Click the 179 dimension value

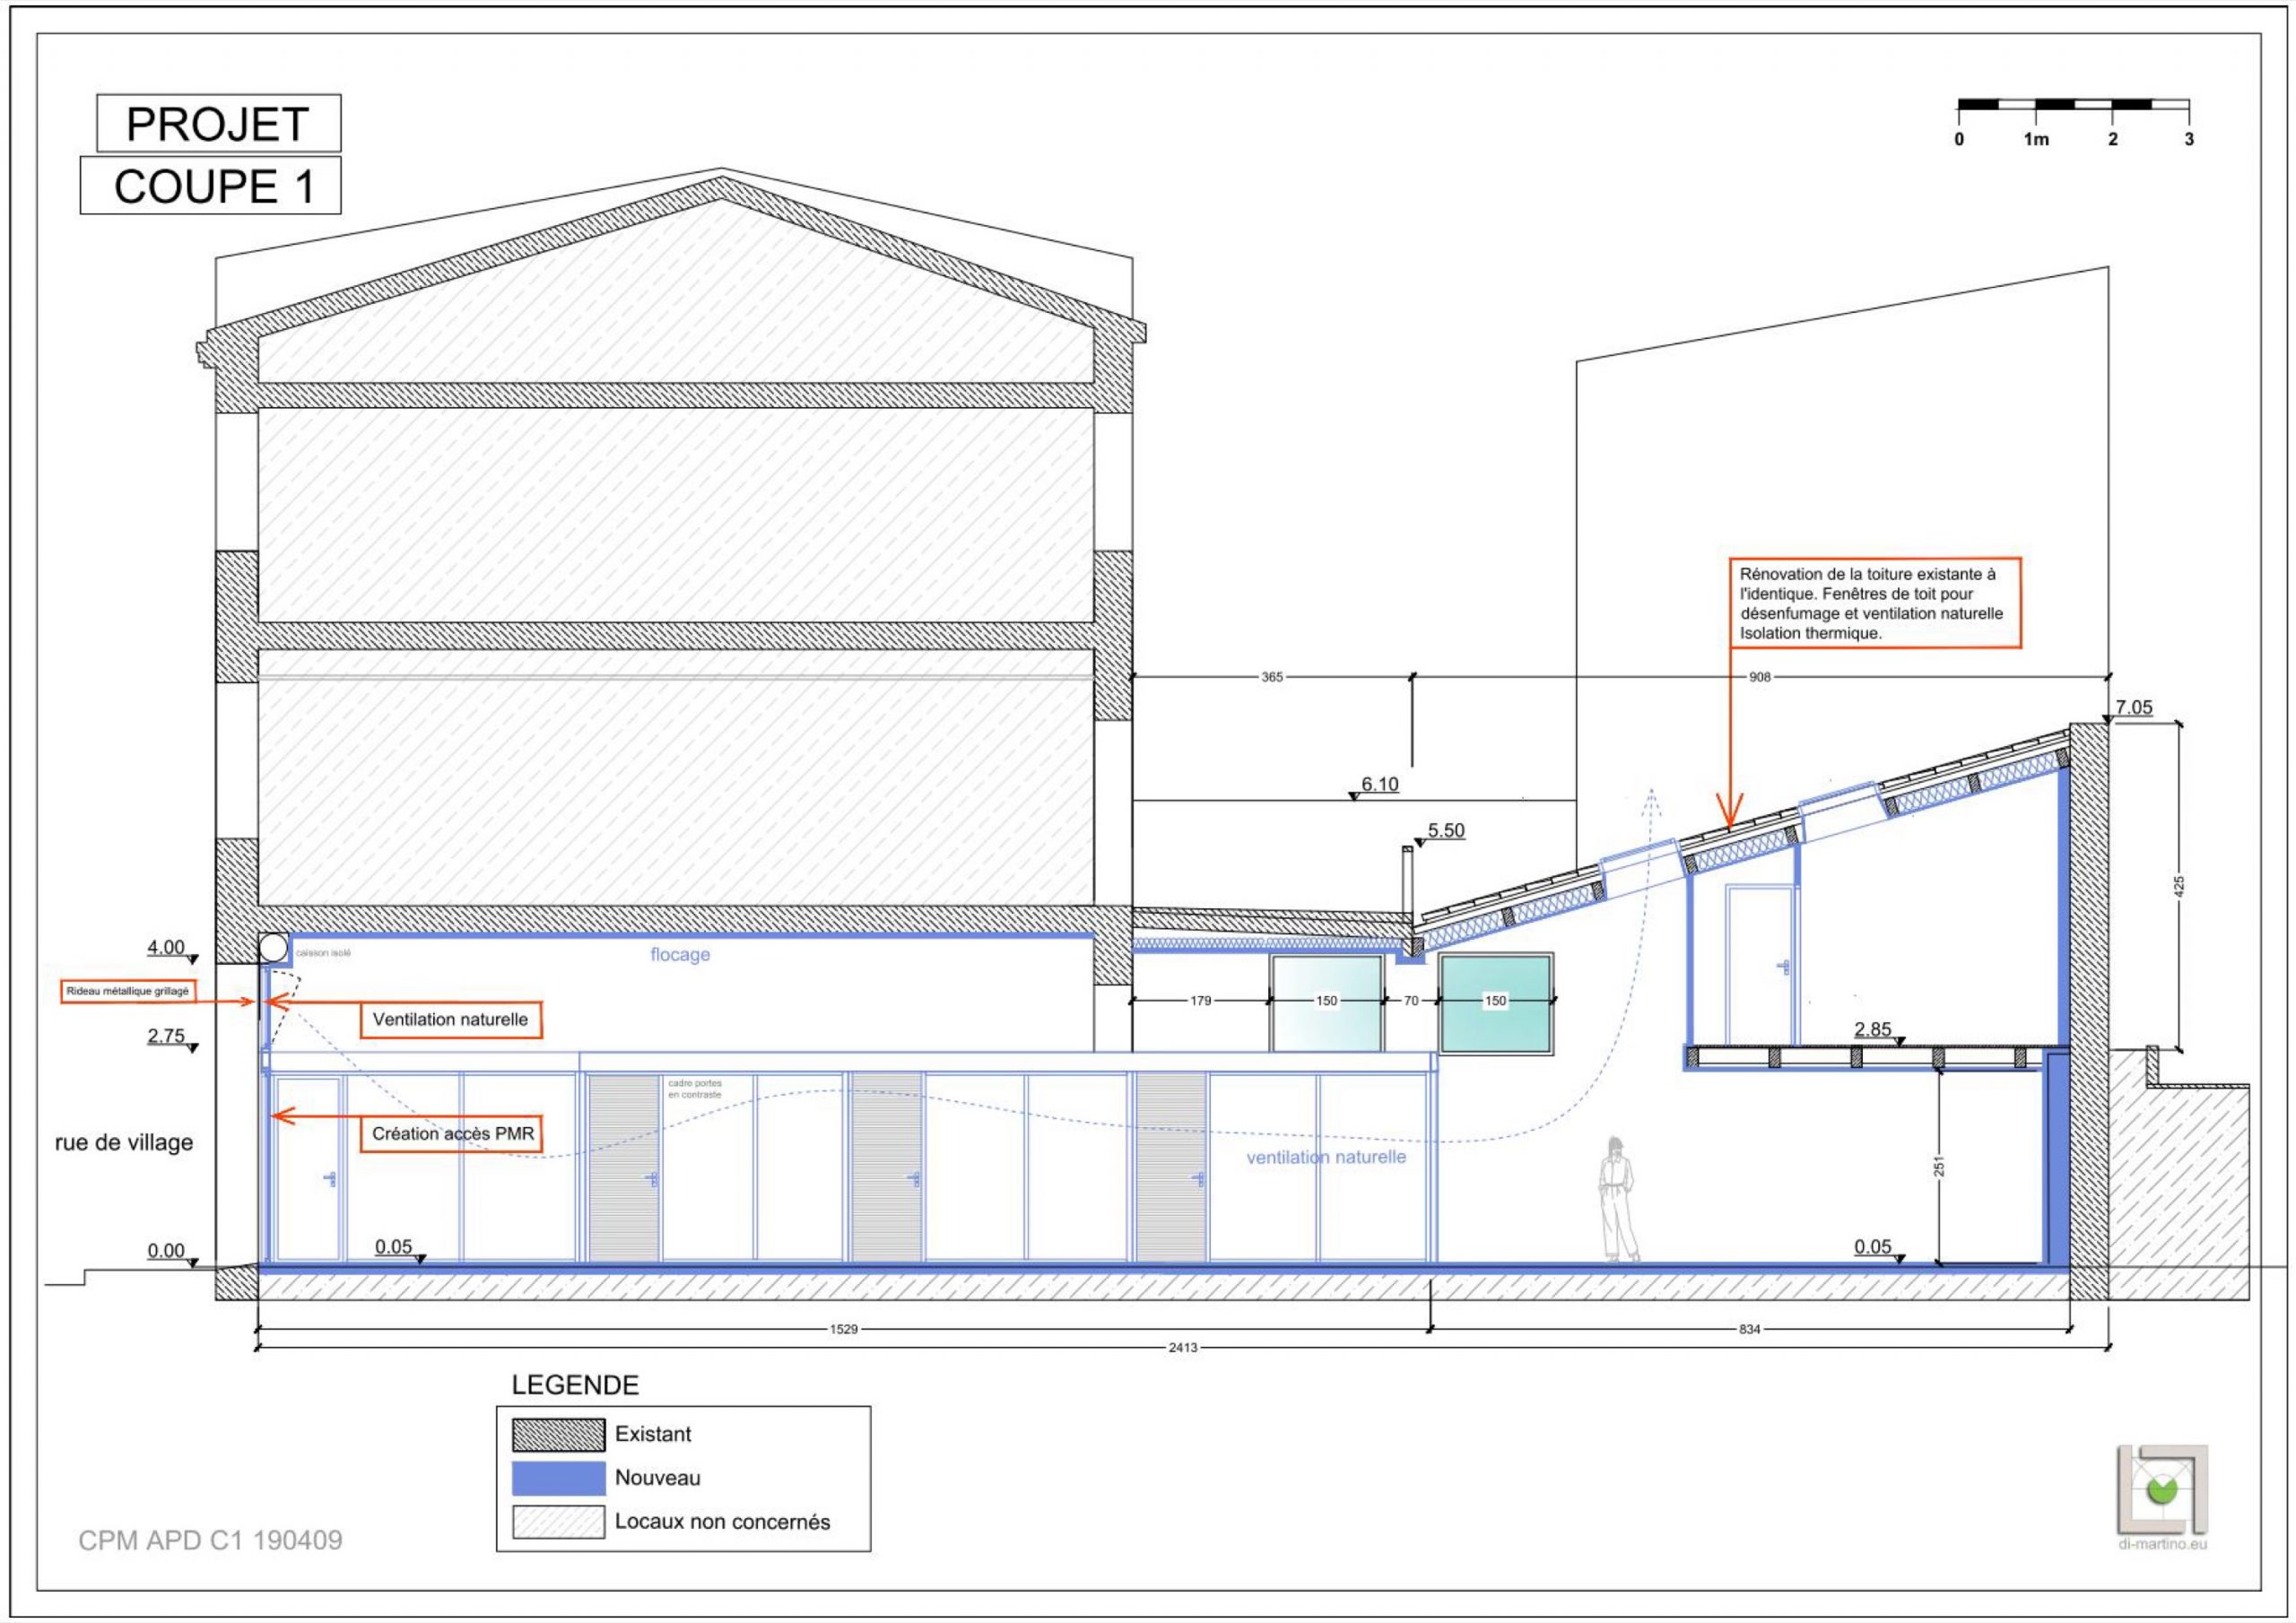[x=1200, y=1000]
